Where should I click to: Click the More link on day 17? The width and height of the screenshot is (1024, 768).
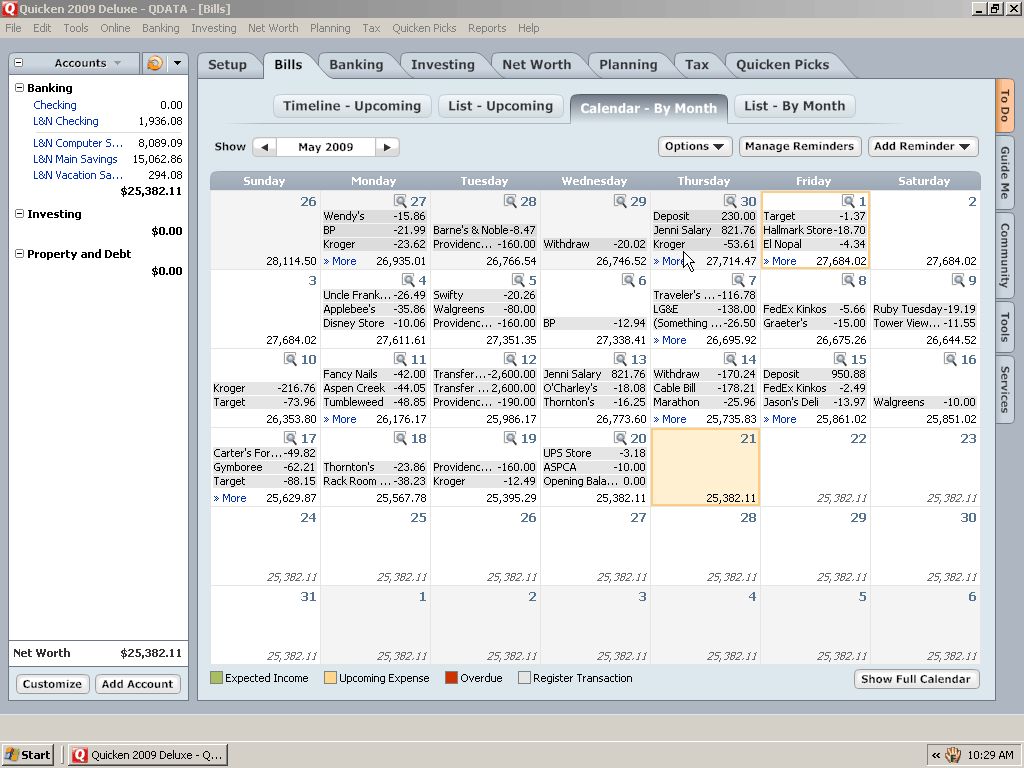[x=230, y=498]
